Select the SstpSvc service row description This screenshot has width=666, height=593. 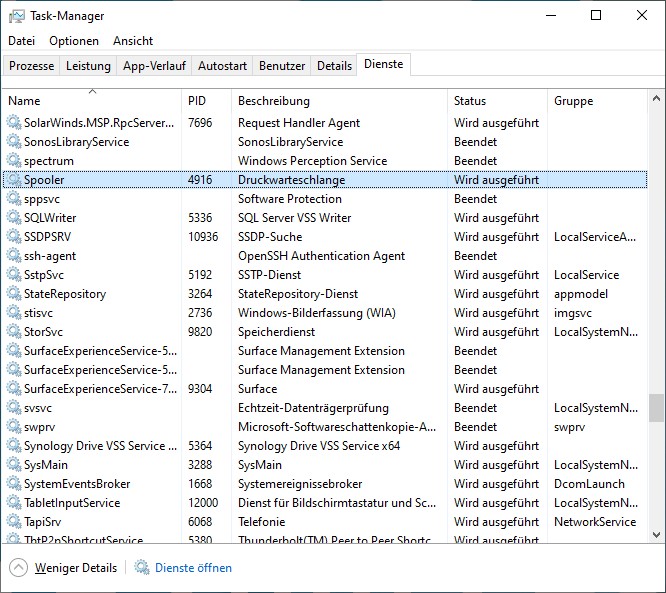point(269,275)
